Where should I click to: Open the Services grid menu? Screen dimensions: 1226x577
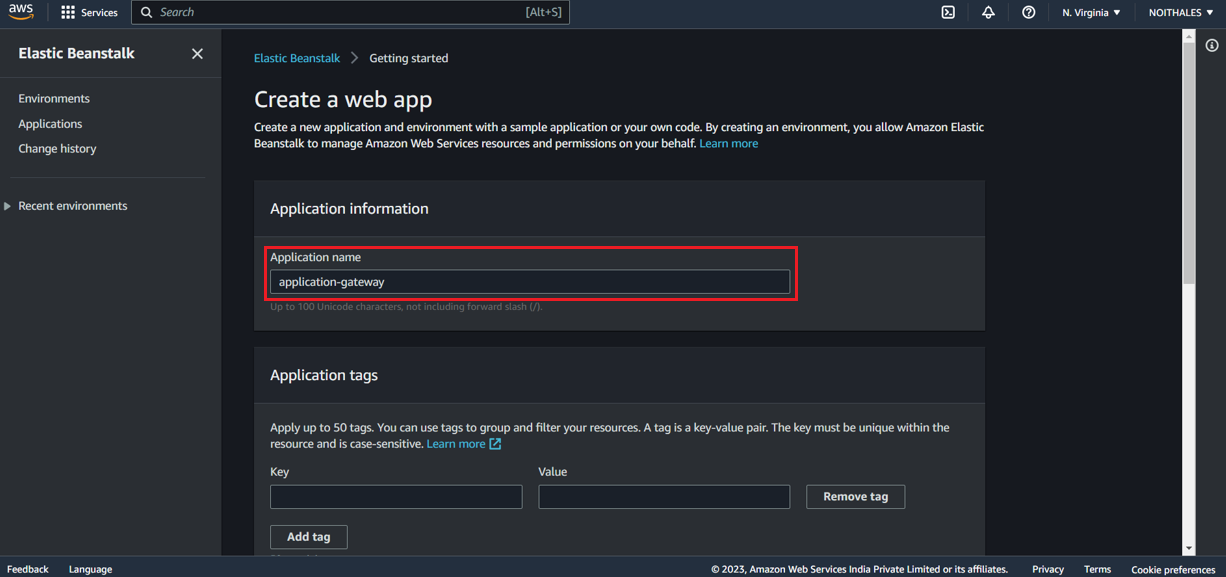pos(67,12)
